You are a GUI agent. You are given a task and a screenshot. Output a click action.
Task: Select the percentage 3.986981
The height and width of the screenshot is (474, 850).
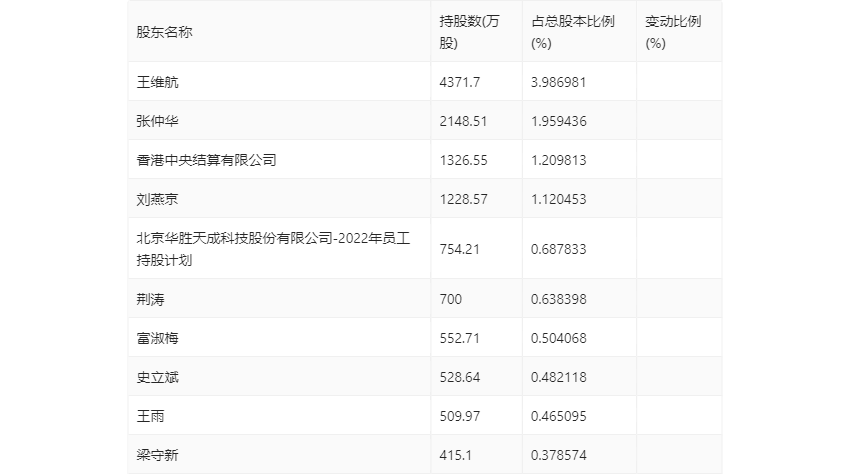(x=558, y=82)
